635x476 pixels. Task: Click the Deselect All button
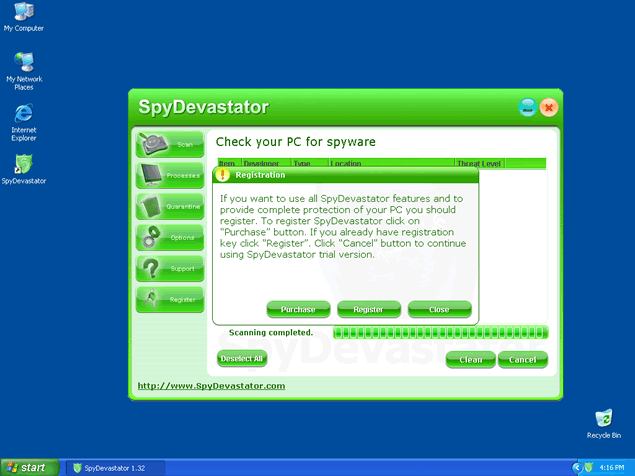(x=242, y=358)
